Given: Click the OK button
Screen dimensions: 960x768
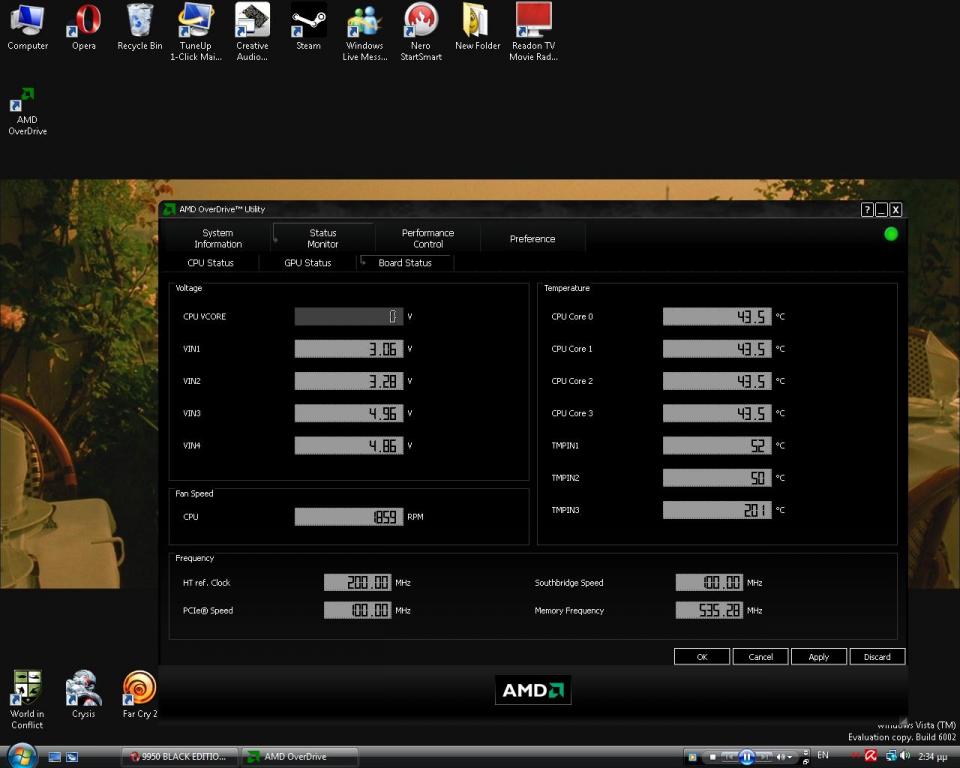Looking at the screenshot, I should [702, 657].
